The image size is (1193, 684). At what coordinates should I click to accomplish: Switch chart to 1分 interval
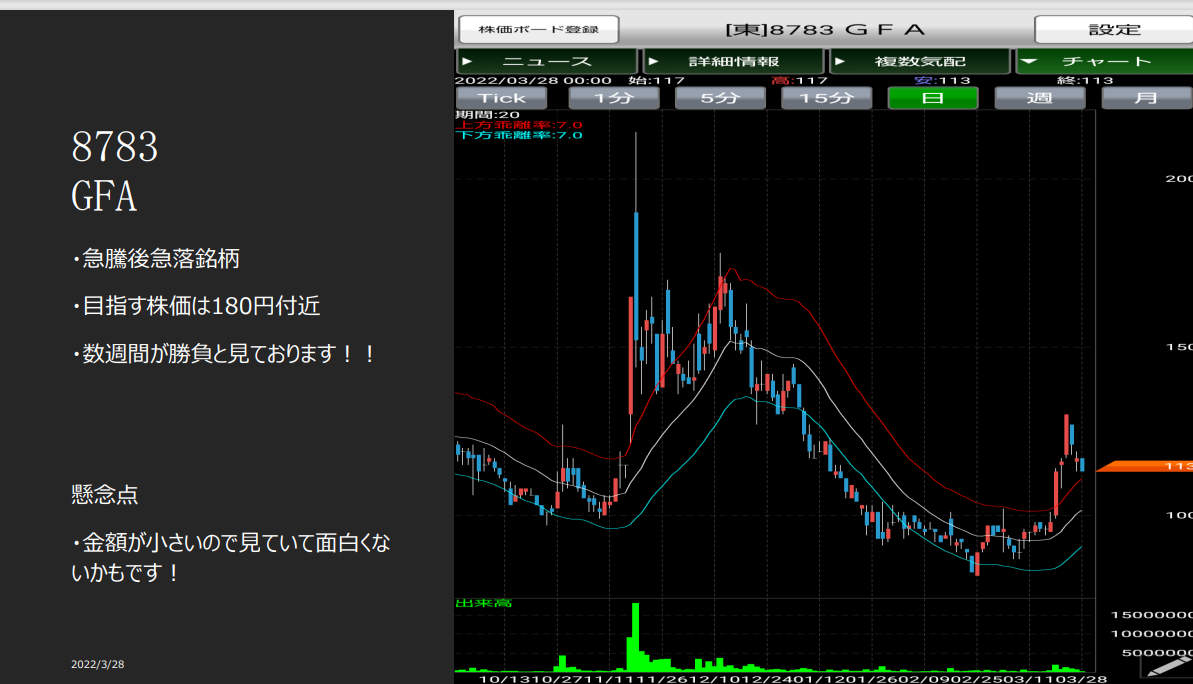click(614, 98)
